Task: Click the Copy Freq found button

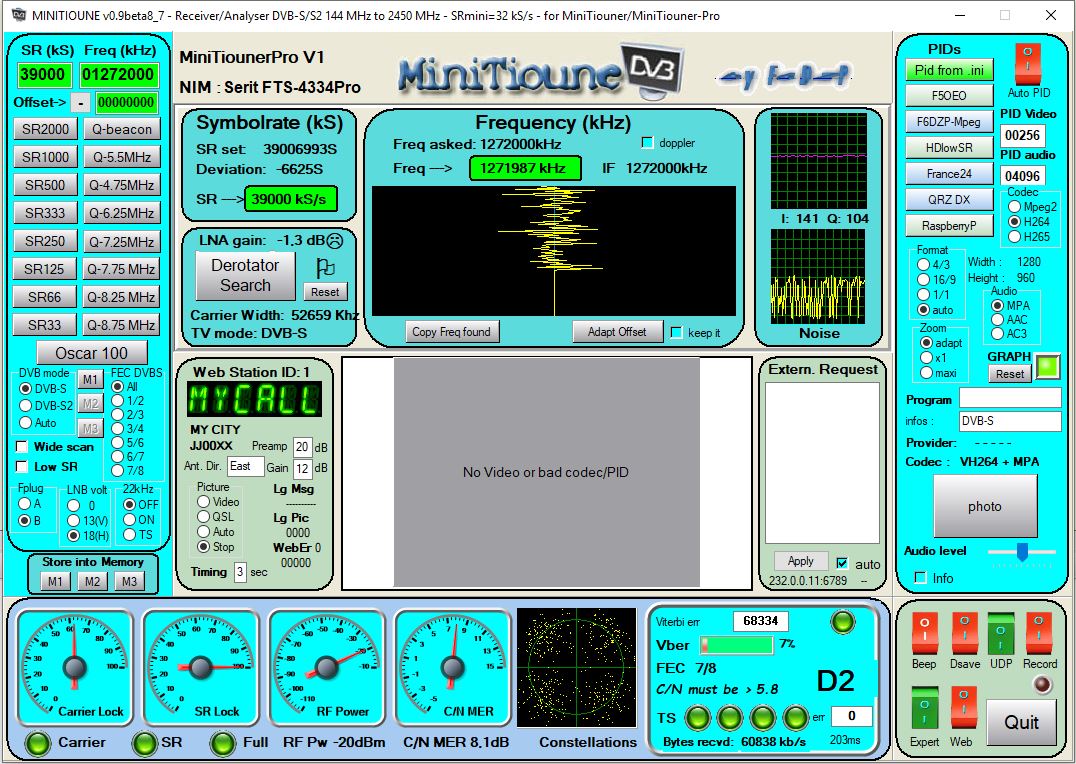Action: click(x=452, y=330)
